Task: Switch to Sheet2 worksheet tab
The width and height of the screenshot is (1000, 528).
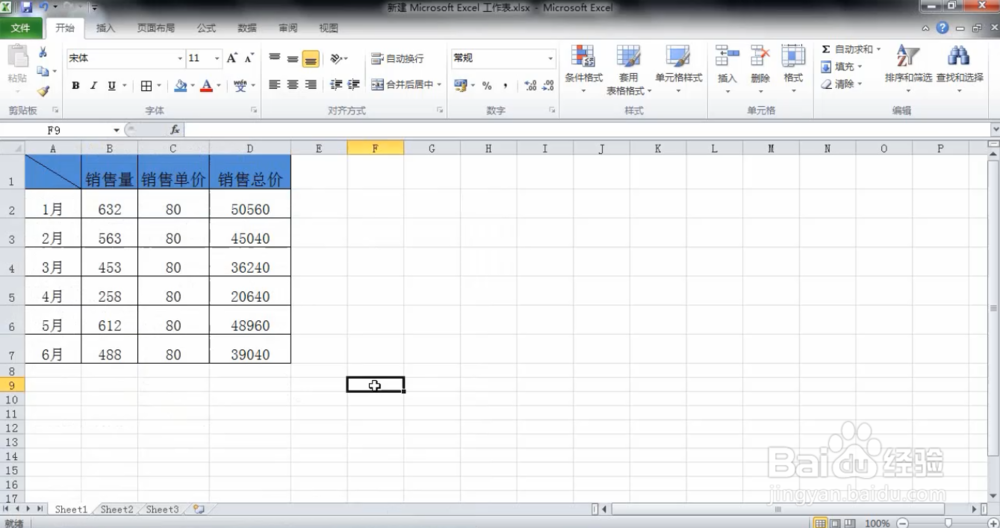Action: click(x=117, y=510)
